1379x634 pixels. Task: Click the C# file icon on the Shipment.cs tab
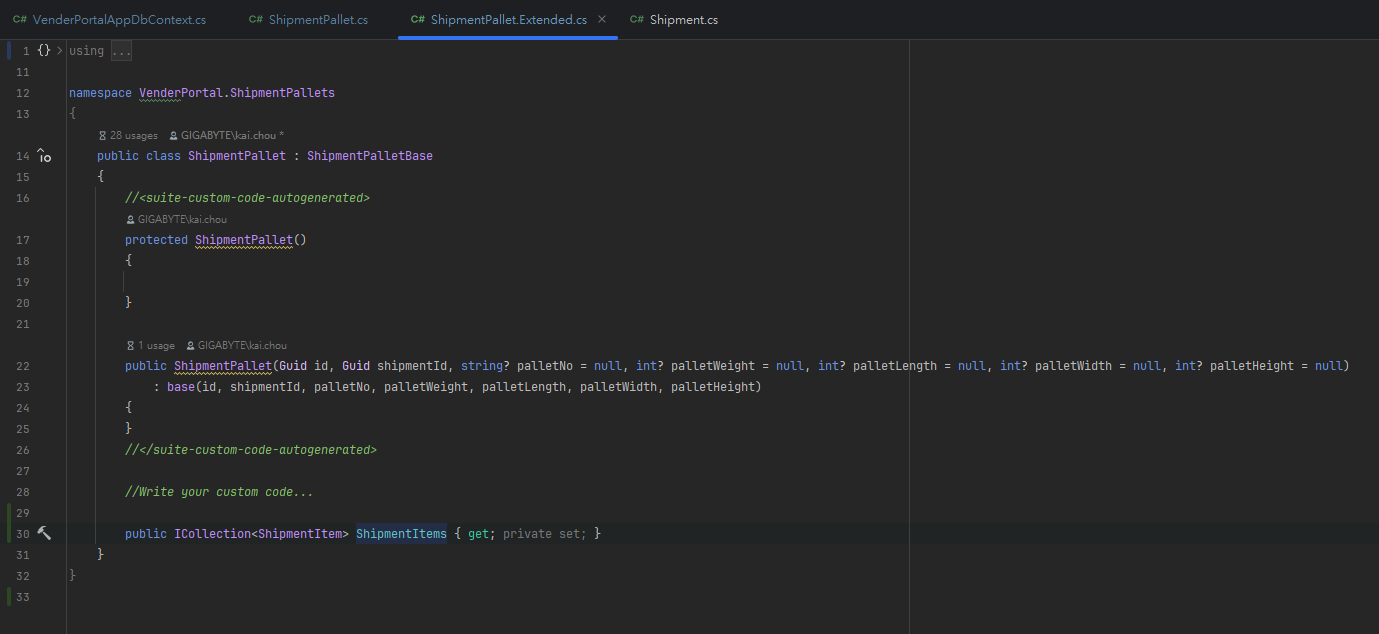click(636, 20)
